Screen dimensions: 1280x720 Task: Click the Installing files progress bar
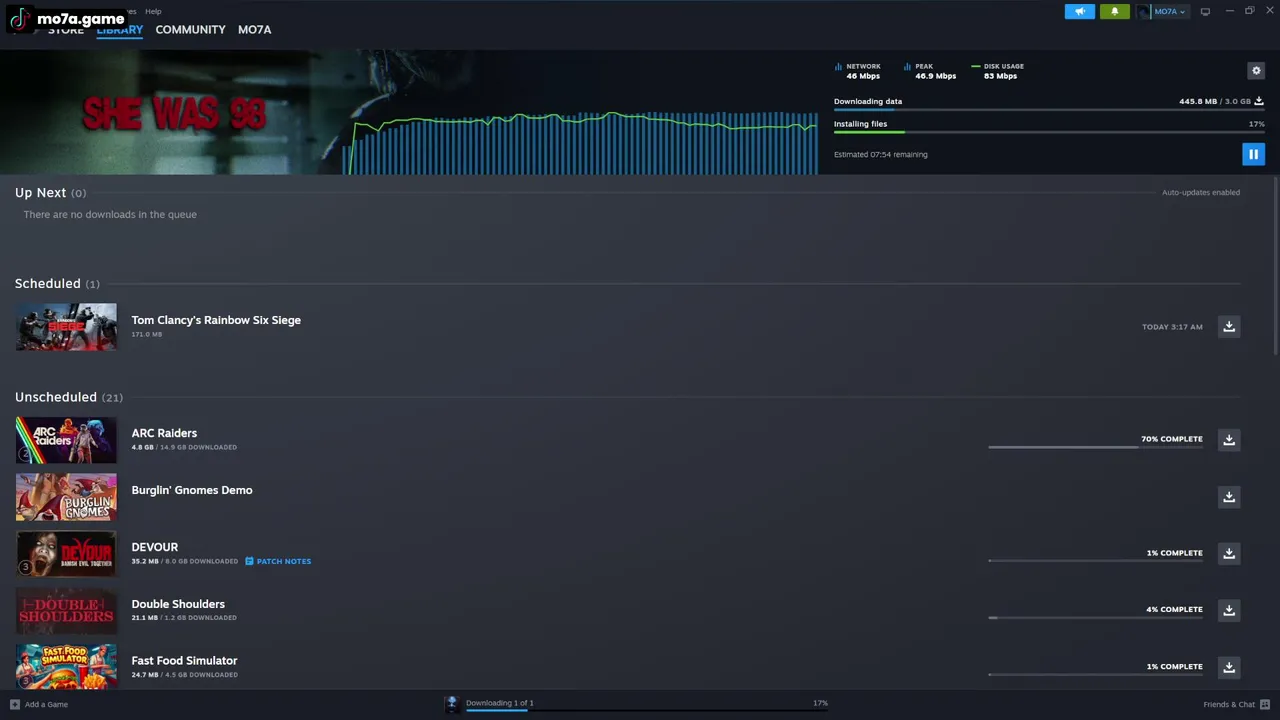(1049, 132)
